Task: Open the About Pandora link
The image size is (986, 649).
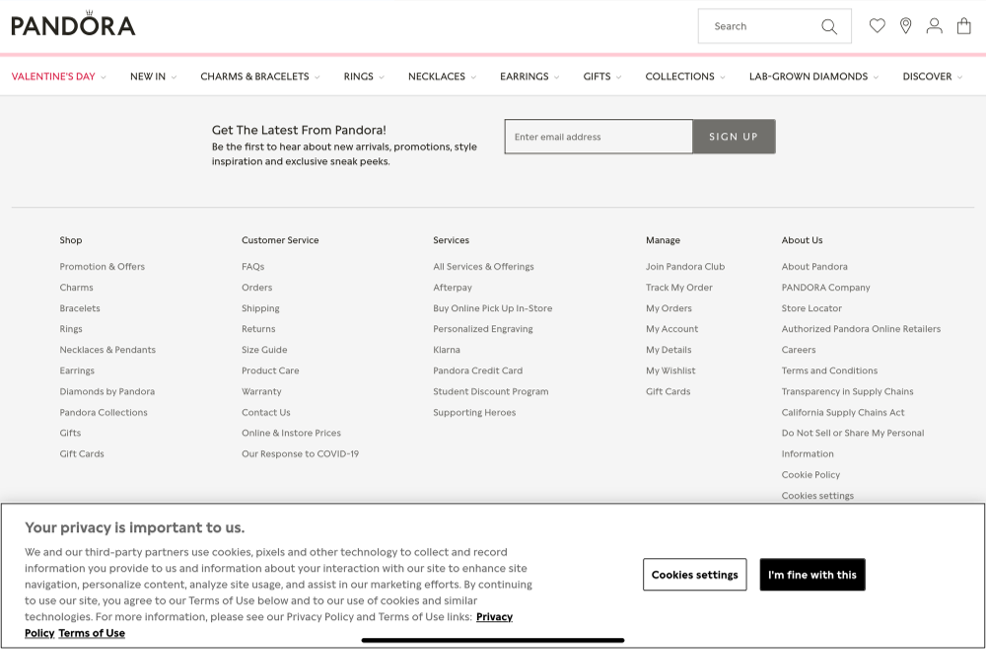Action: (x=814, y=267)
